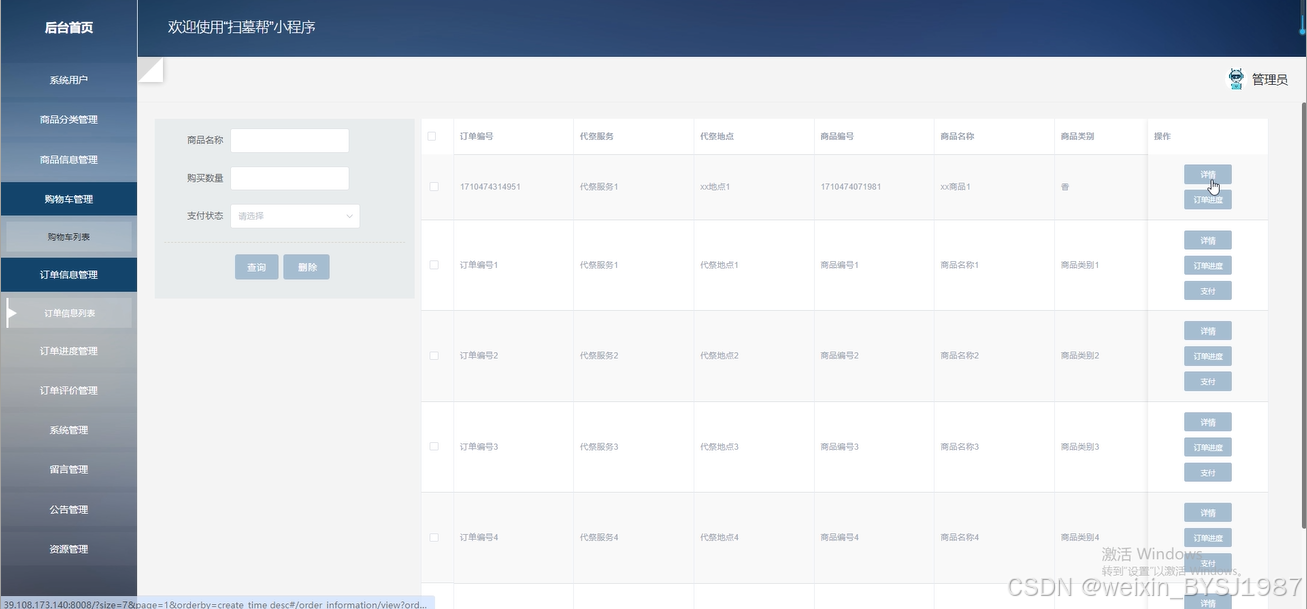Click the 删除 delete button

(x=307, y=267)
